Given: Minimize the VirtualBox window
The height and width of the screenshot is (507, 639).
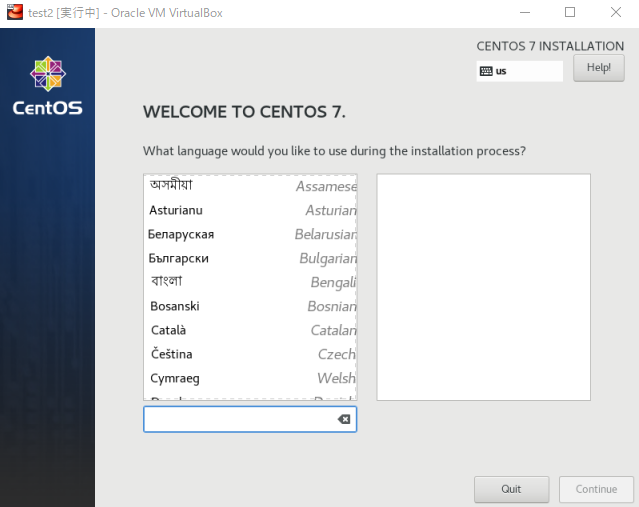Looking at the screenshot, I should (525, 13).
